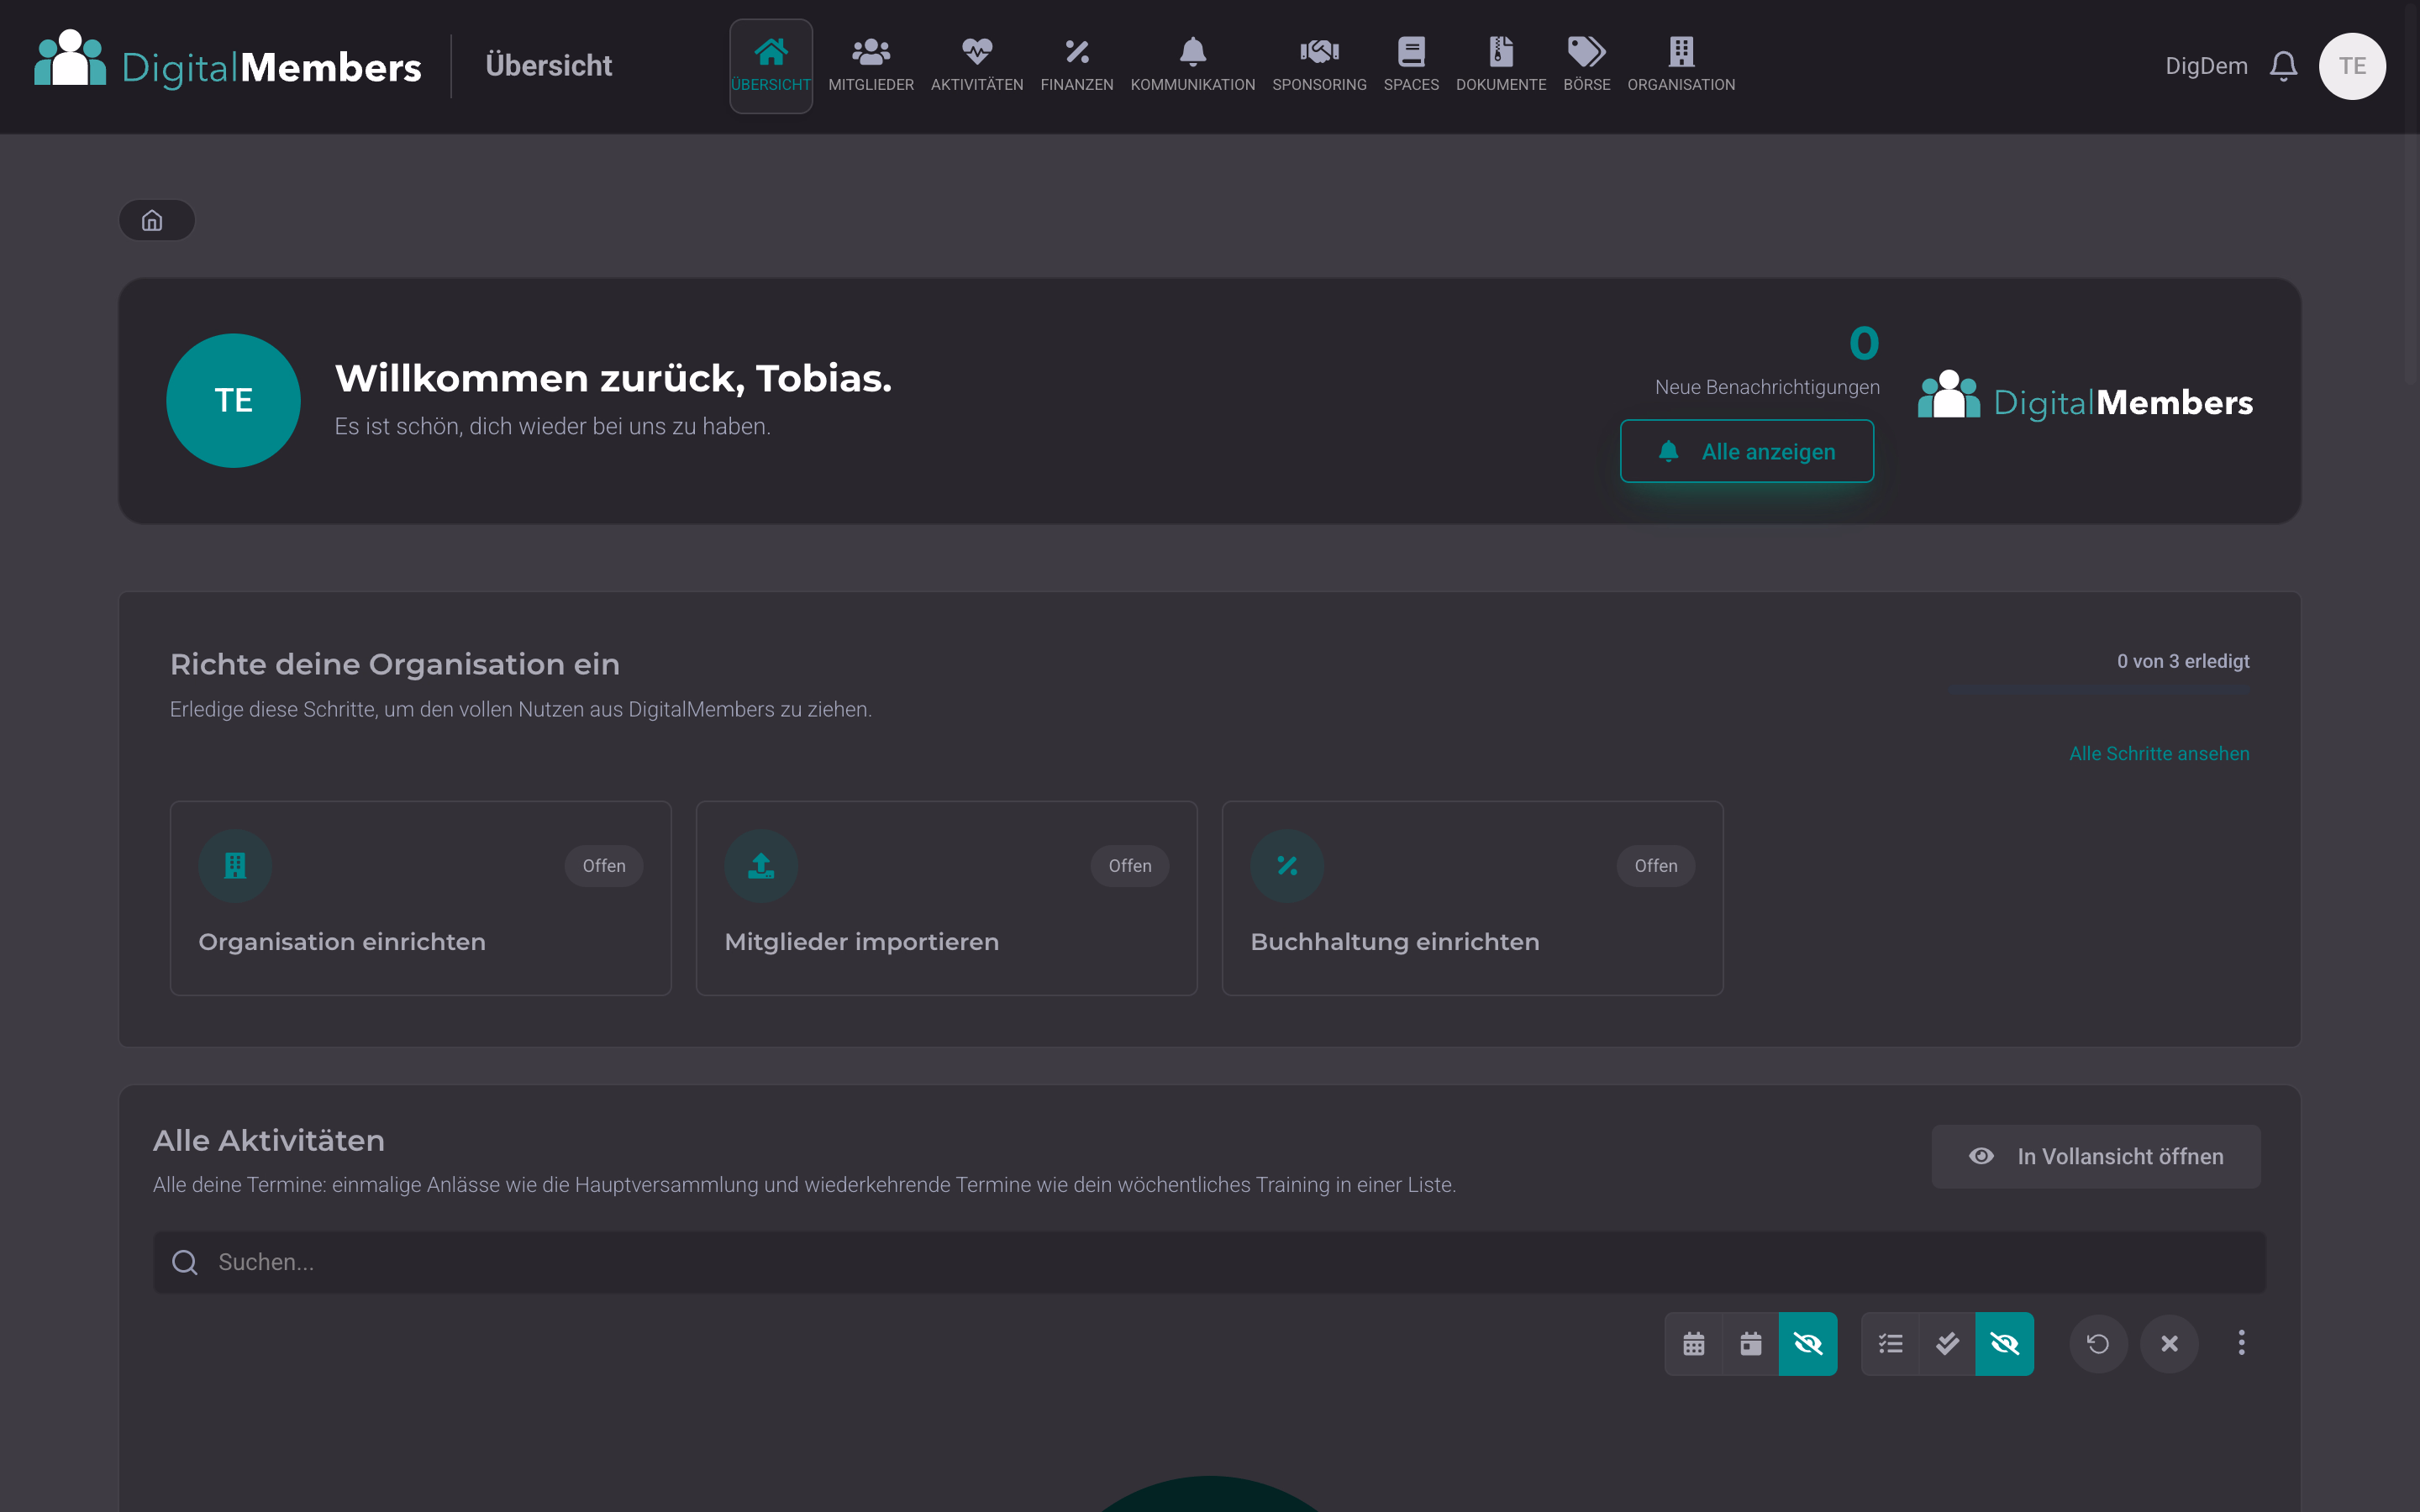
Task: Open the Kommunikation bell menu
Action: (x=1192, y=66)
